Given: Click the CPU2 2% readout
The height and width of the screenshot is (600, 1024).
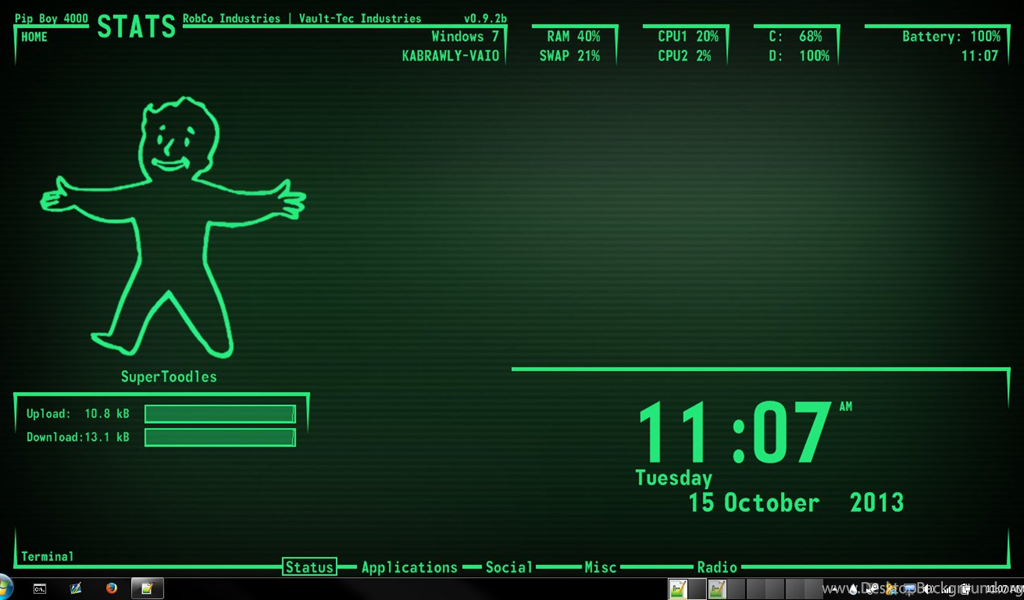Looking at the screenshot, I should (684, 56).
